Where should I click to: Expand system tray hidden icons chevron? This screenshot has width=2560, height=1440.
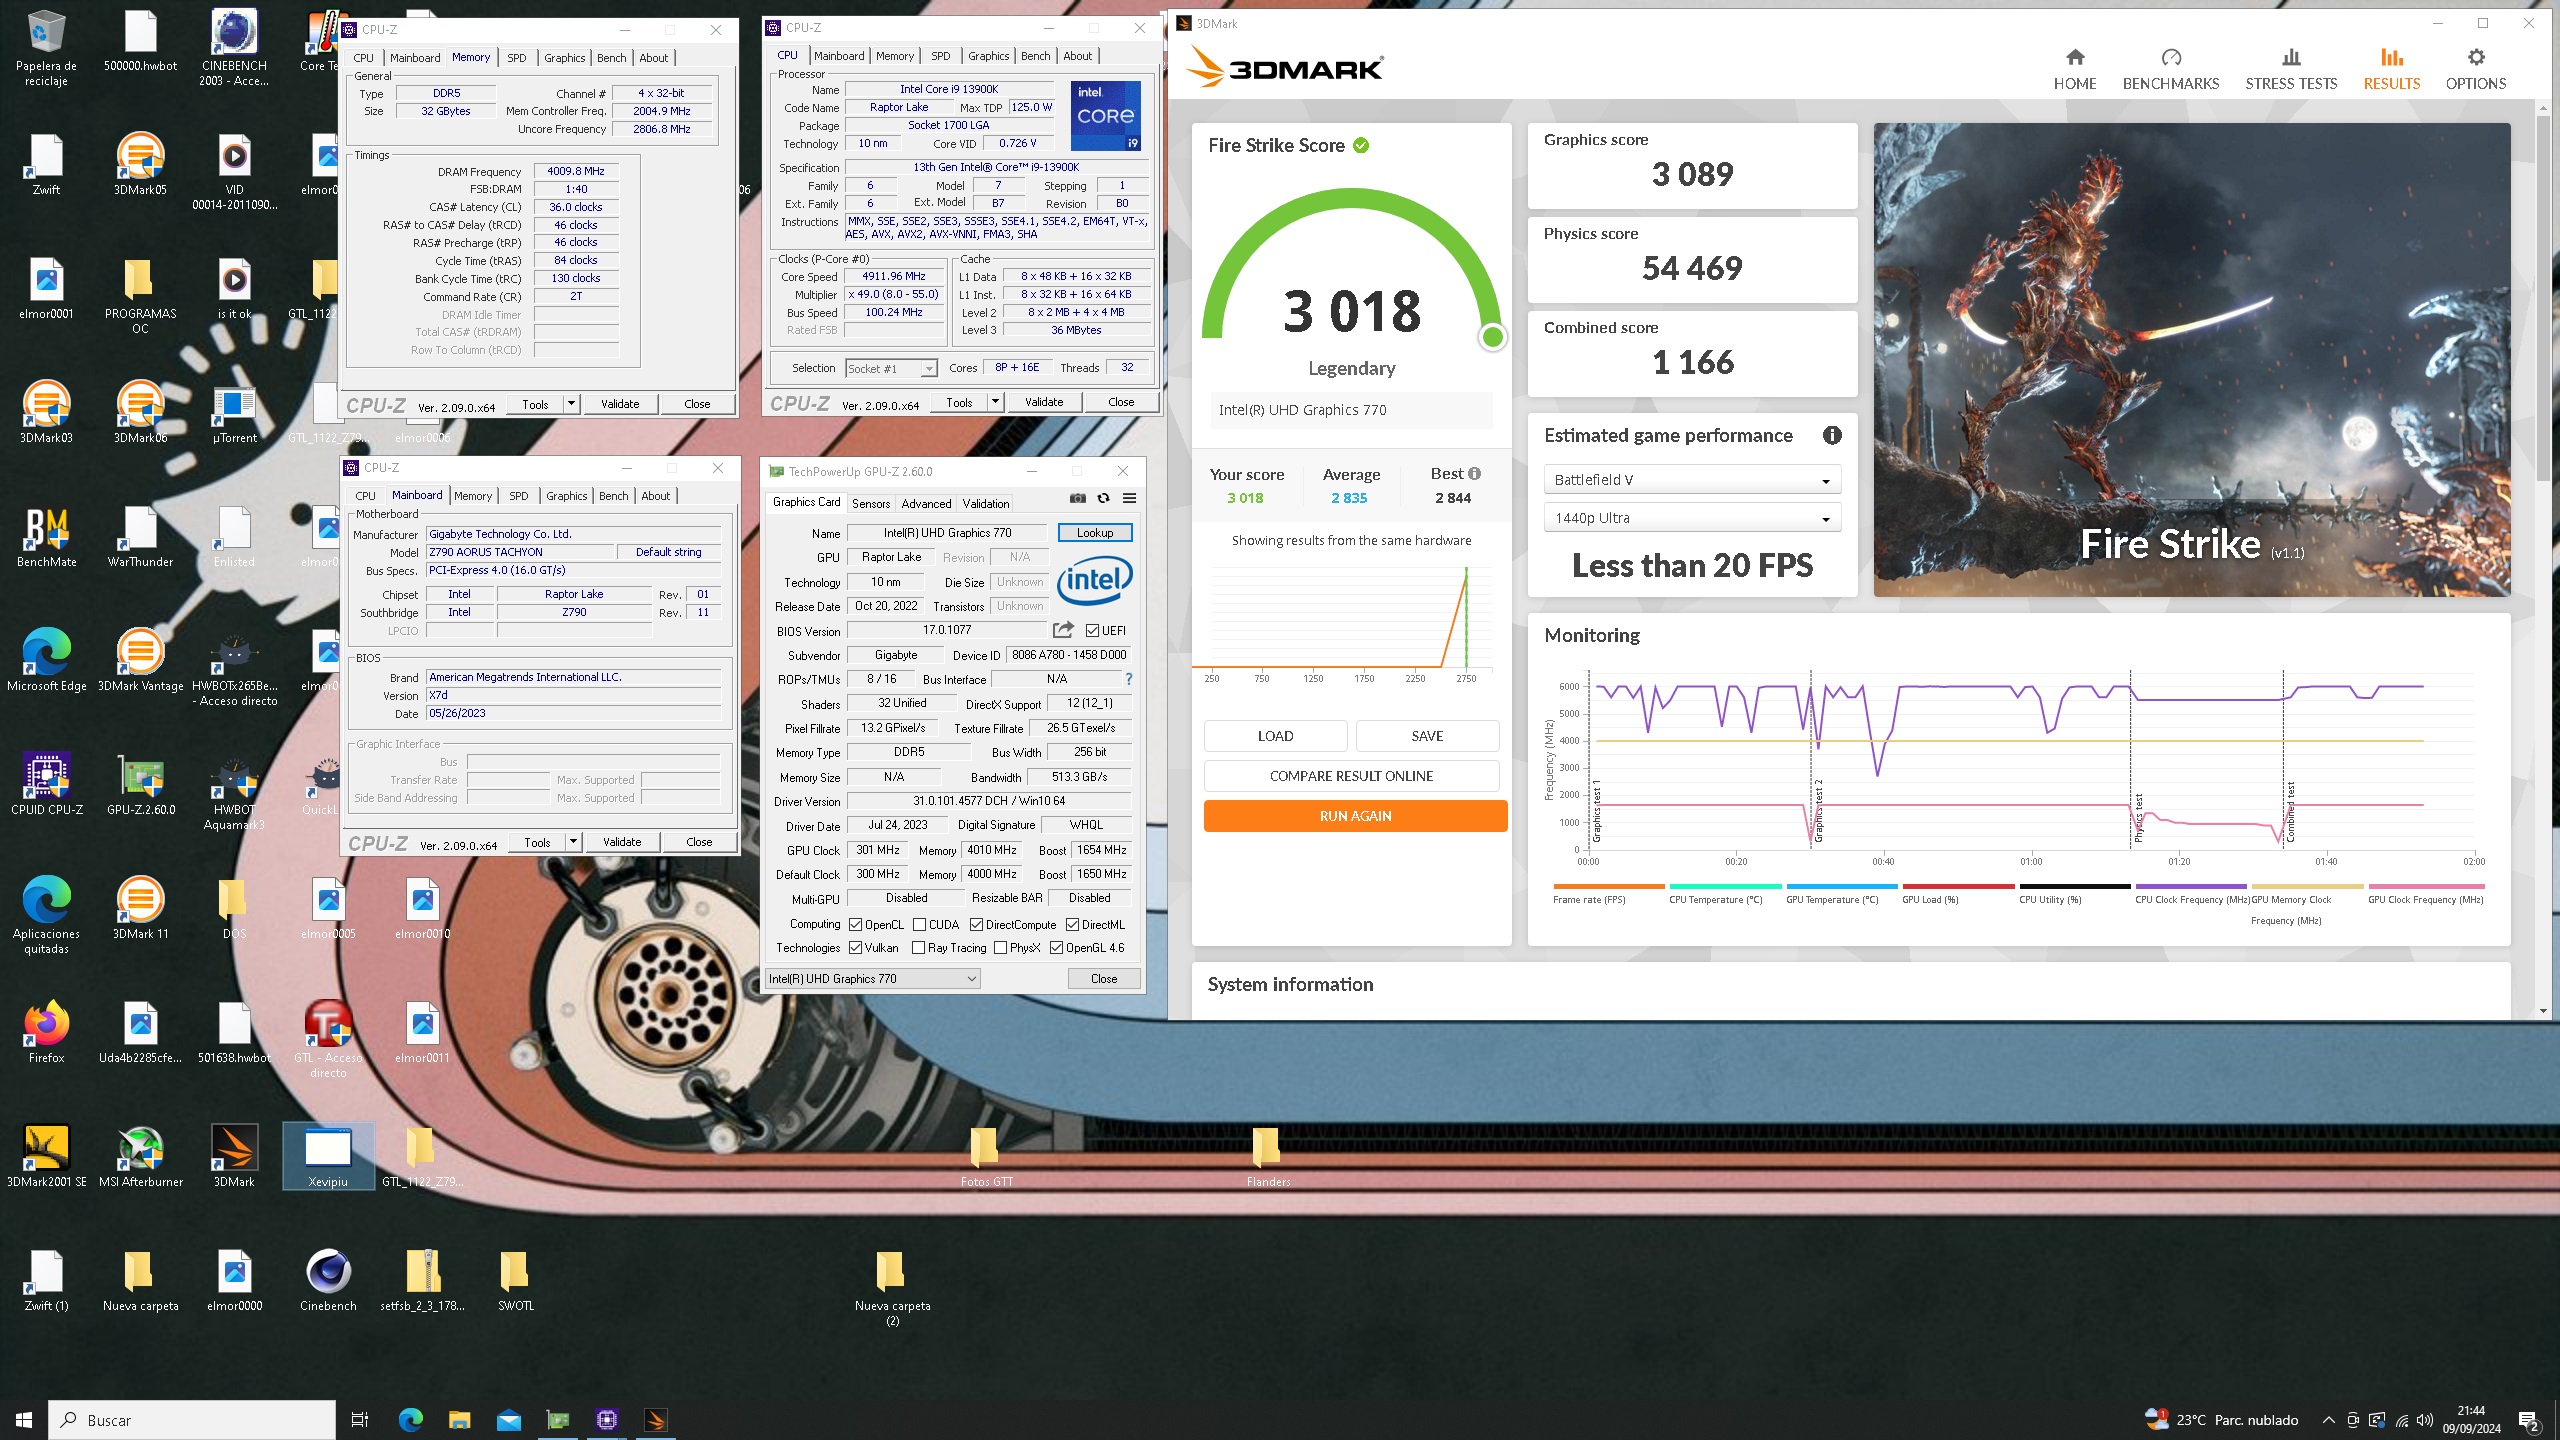point(2328,1420)
